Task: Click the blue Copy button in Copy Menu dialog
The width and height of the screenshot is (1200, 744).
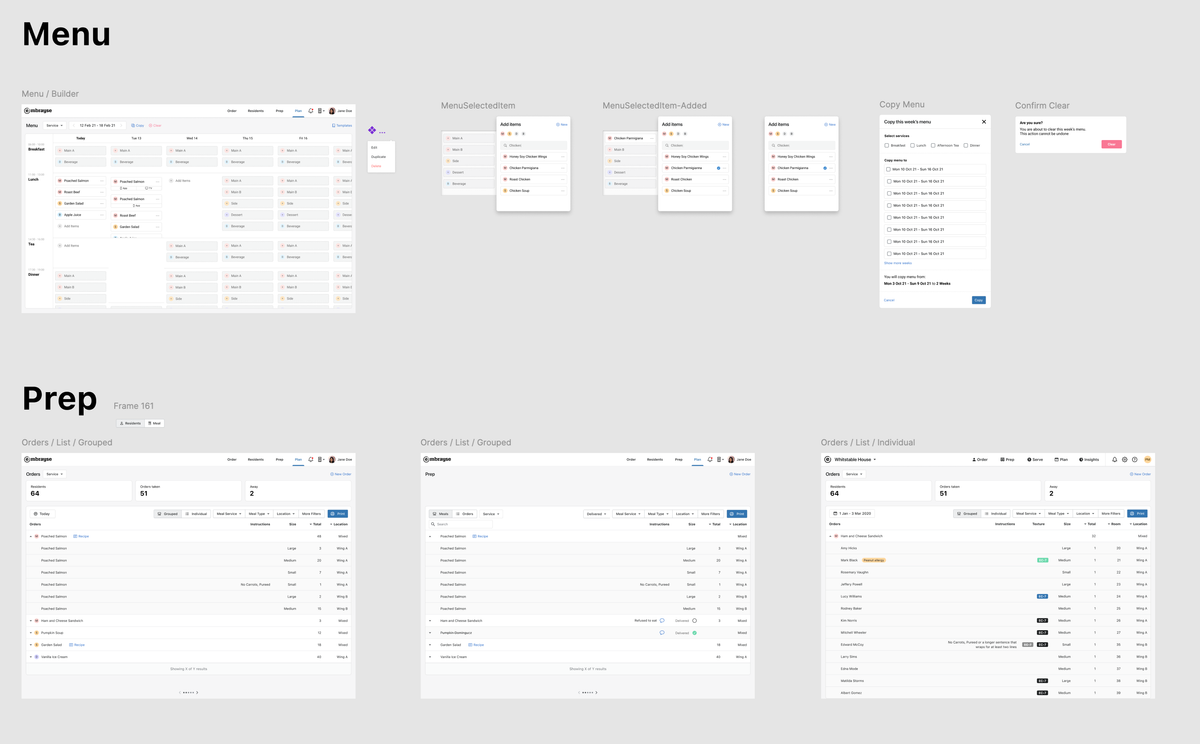Action: click(979, 300)
